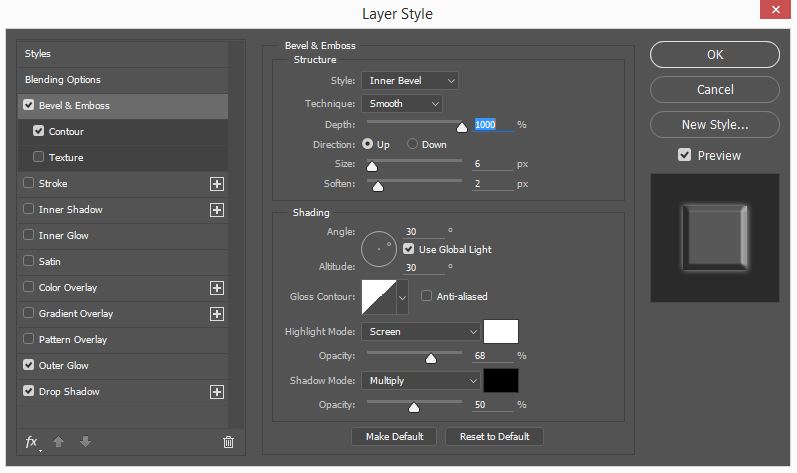Open Blending Options in the list
This screenshot has height=473, width=797.
tap(122, 80)
